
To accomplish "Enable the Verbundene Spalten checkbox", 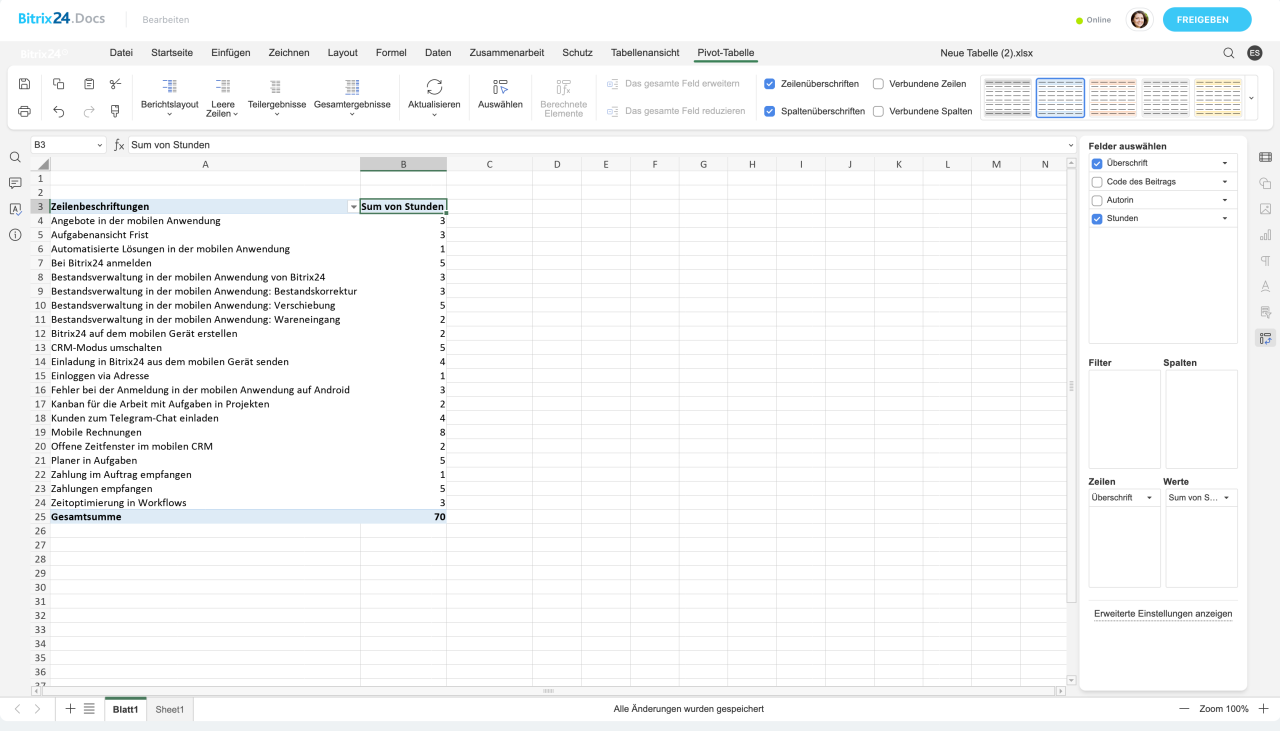I will (x=878, y=111).
